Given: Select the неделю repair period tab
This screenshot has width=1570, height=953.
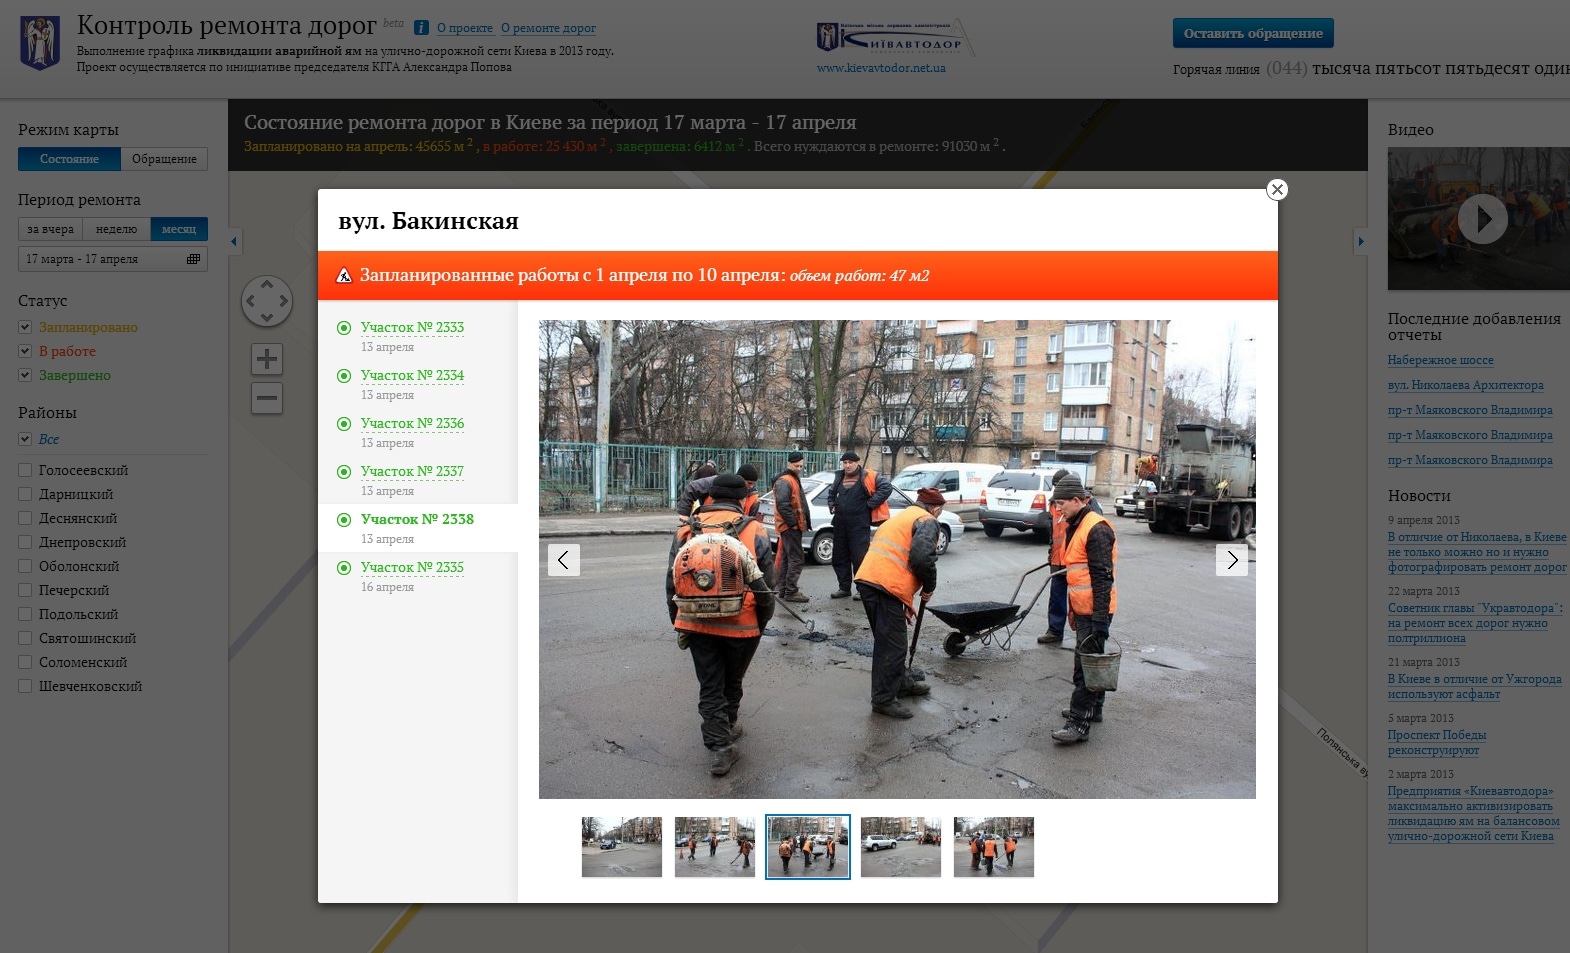Looking at the screenshot, I should coord(116,229).
